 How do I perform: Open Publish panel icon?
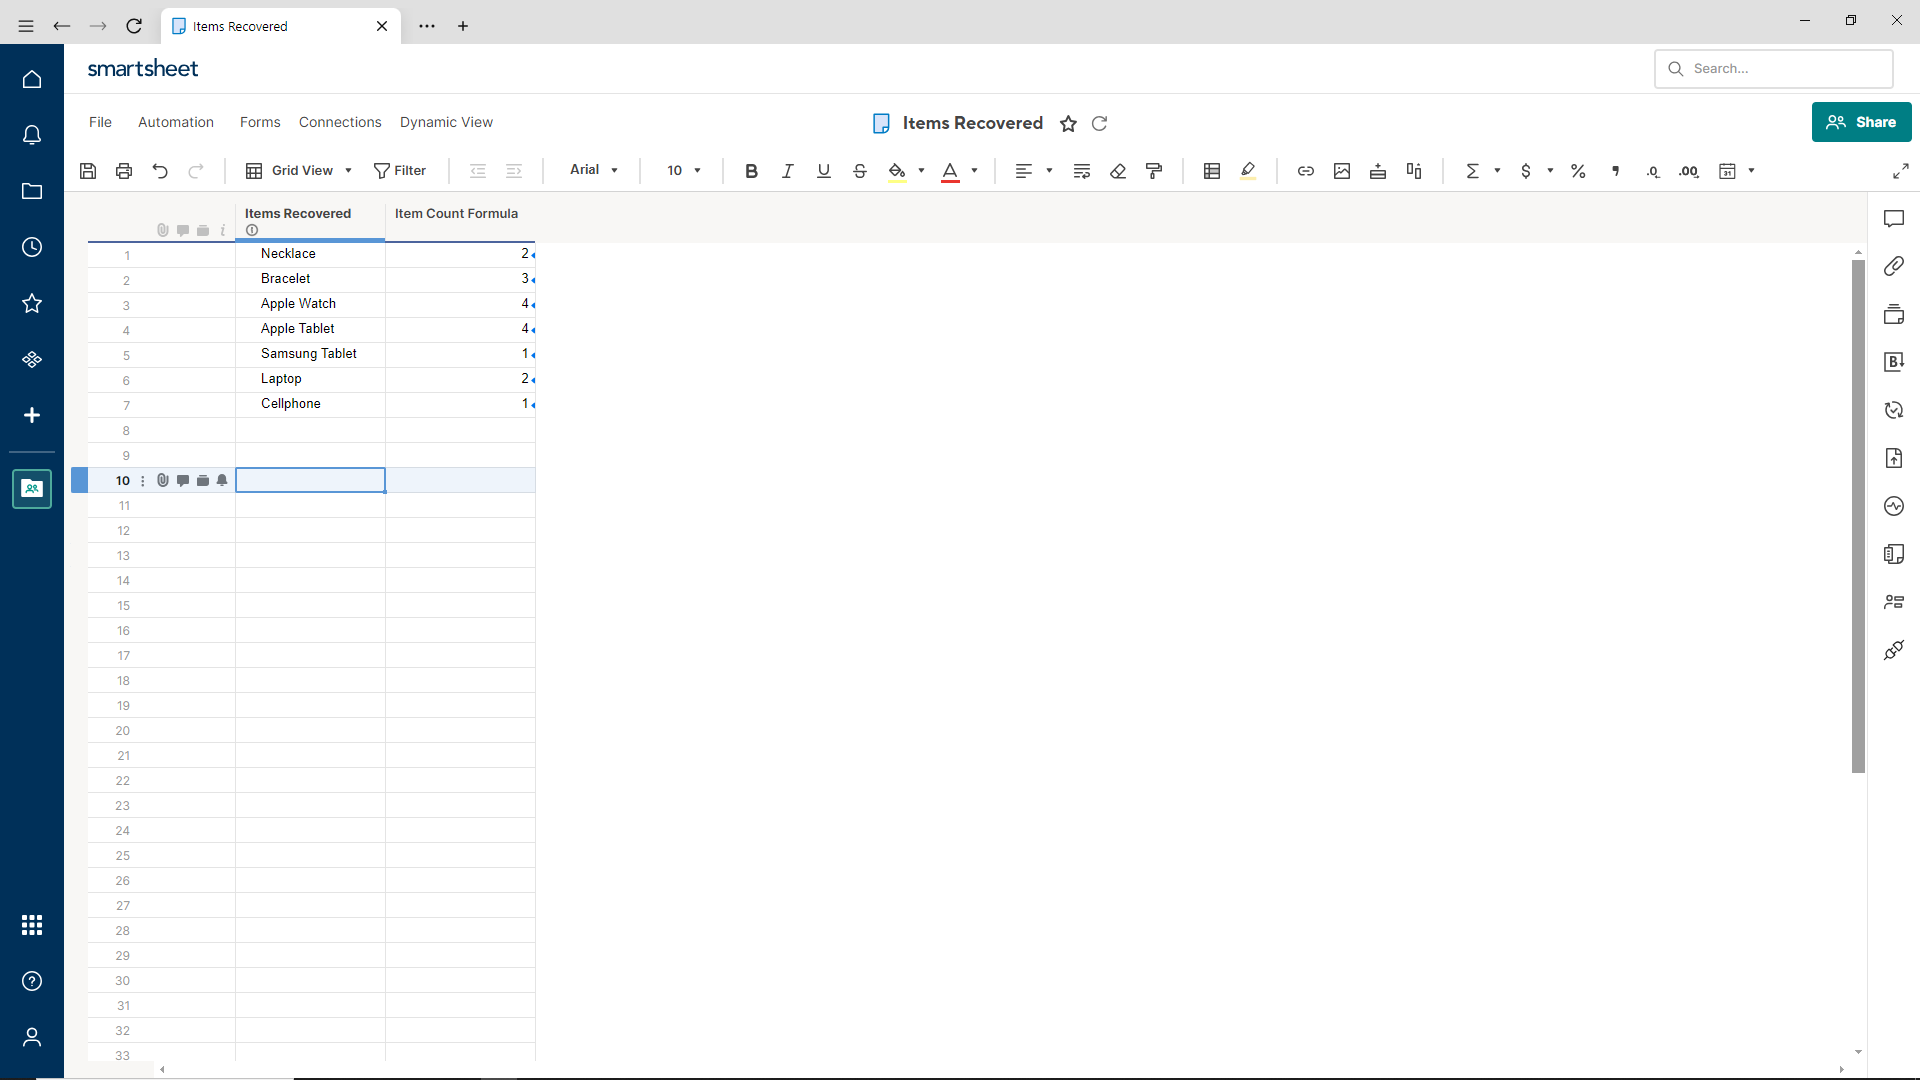1894,459
